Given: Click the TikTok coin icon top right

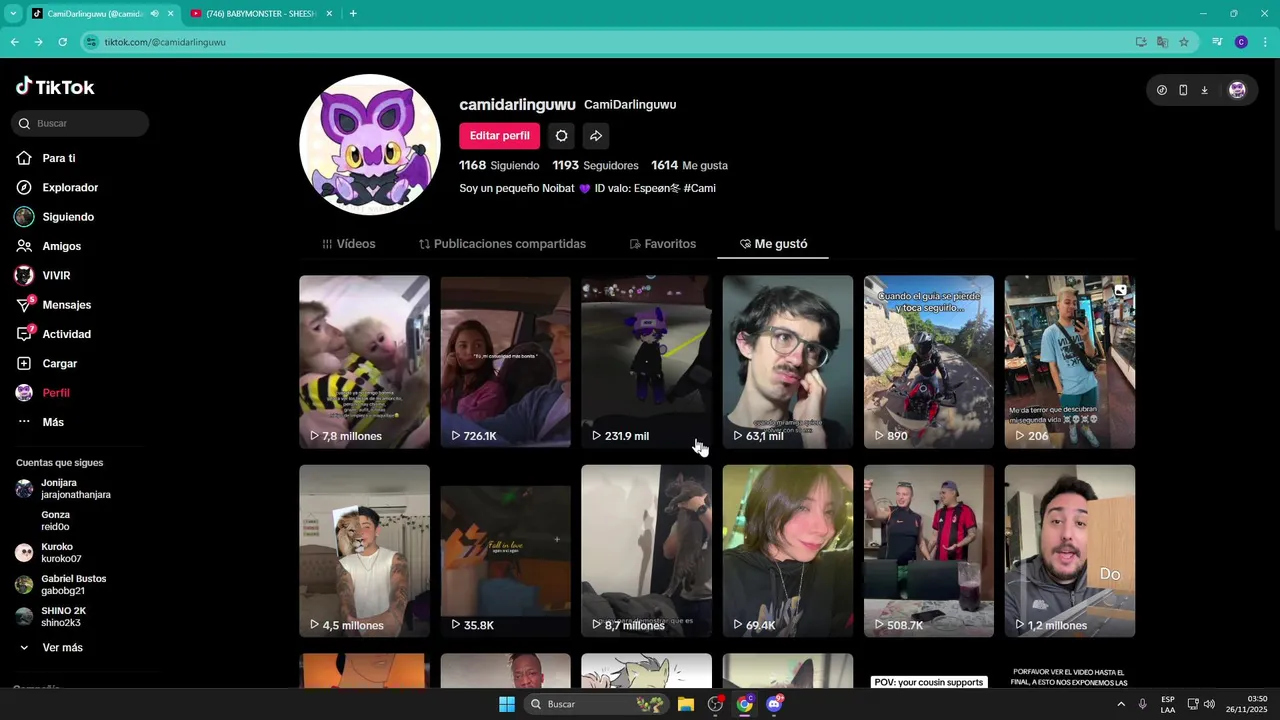Looking at the screenshot, I should (x=1161, y=90).
